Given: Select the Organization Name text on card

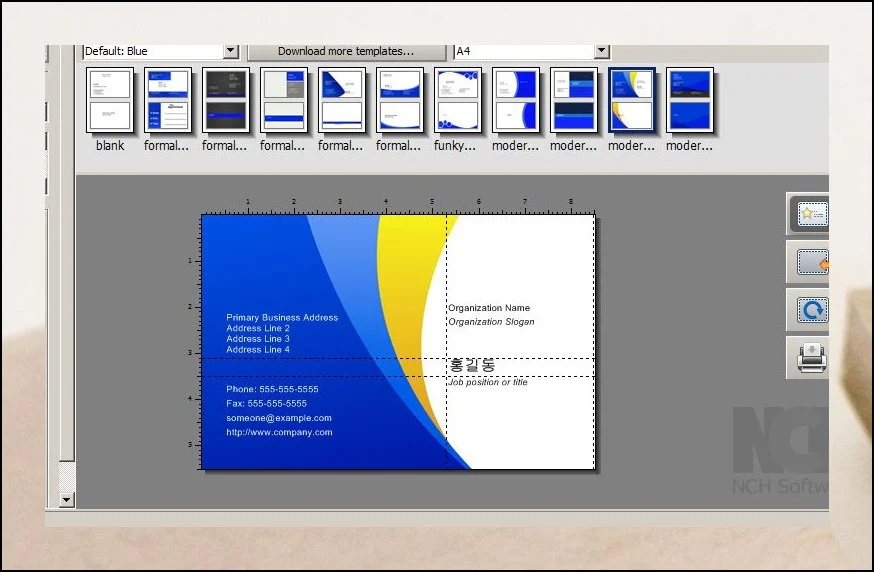Looking at the screenshot, I should pos(489,308).
